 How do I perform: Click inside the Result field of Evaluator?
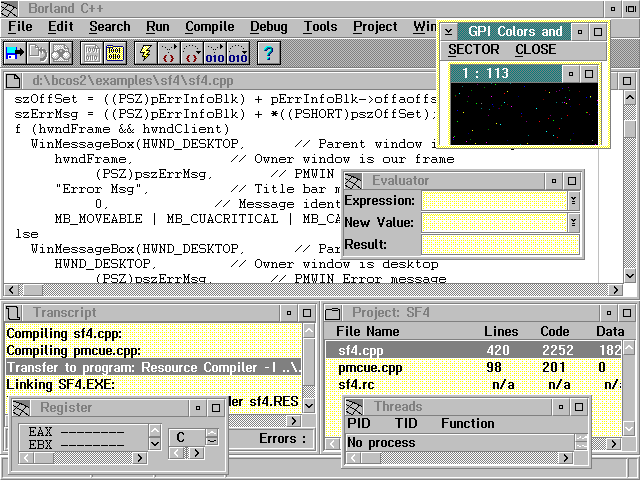[499, 245]
